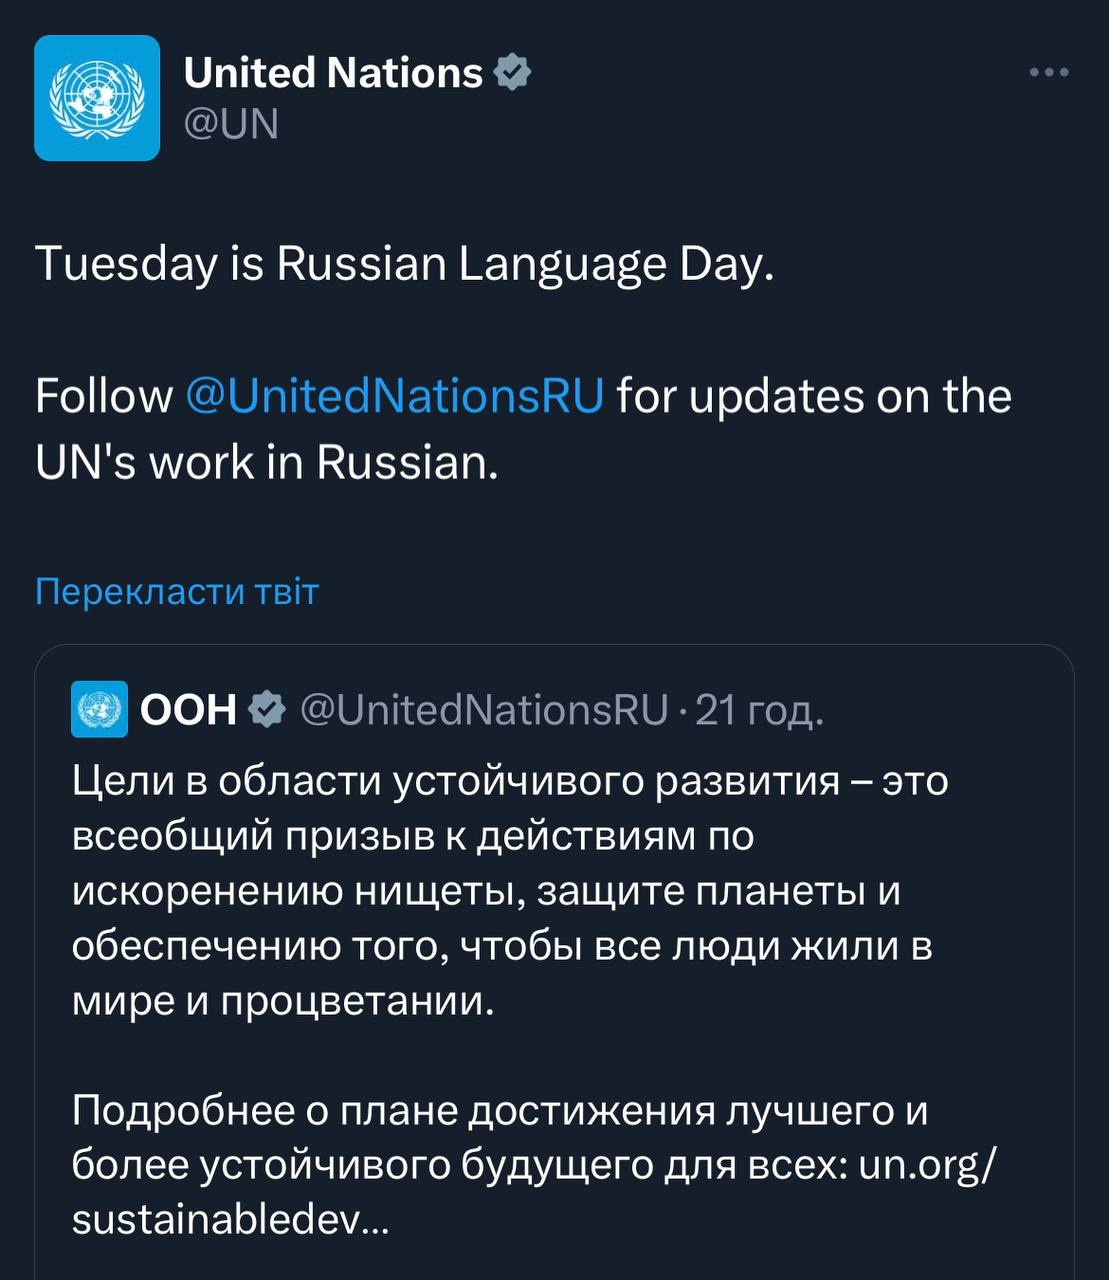Click the small ООН avatar in quoted tweet
The height and width of the screenshot is (1280, 1109).
point(99,709)
